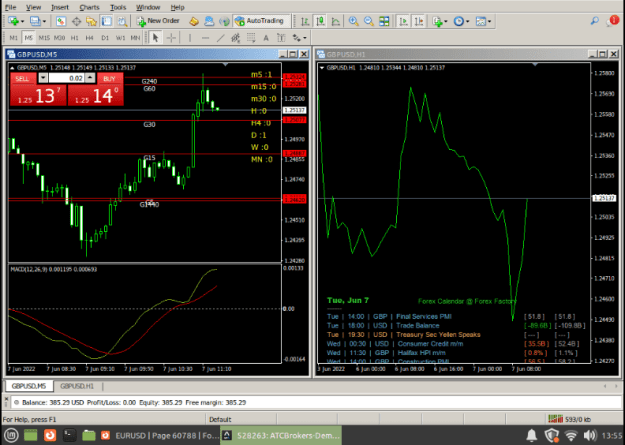Toggle Chart Shift icon
This screenshot has width=625, height=445.
(419, 21)
